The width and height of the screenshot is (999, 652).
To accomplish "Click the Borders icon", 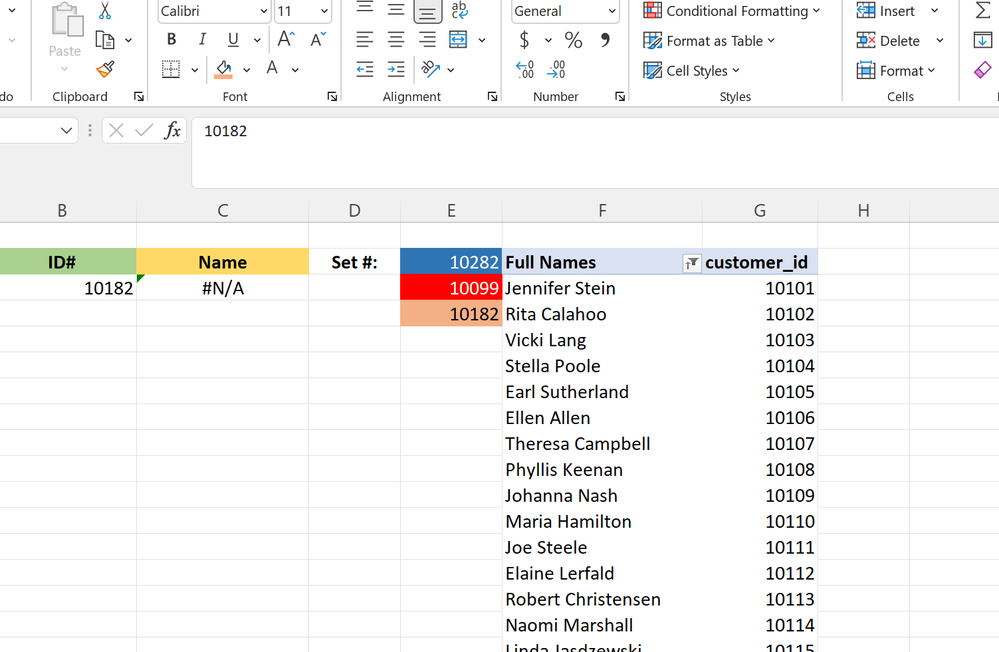I will (171, 69).
